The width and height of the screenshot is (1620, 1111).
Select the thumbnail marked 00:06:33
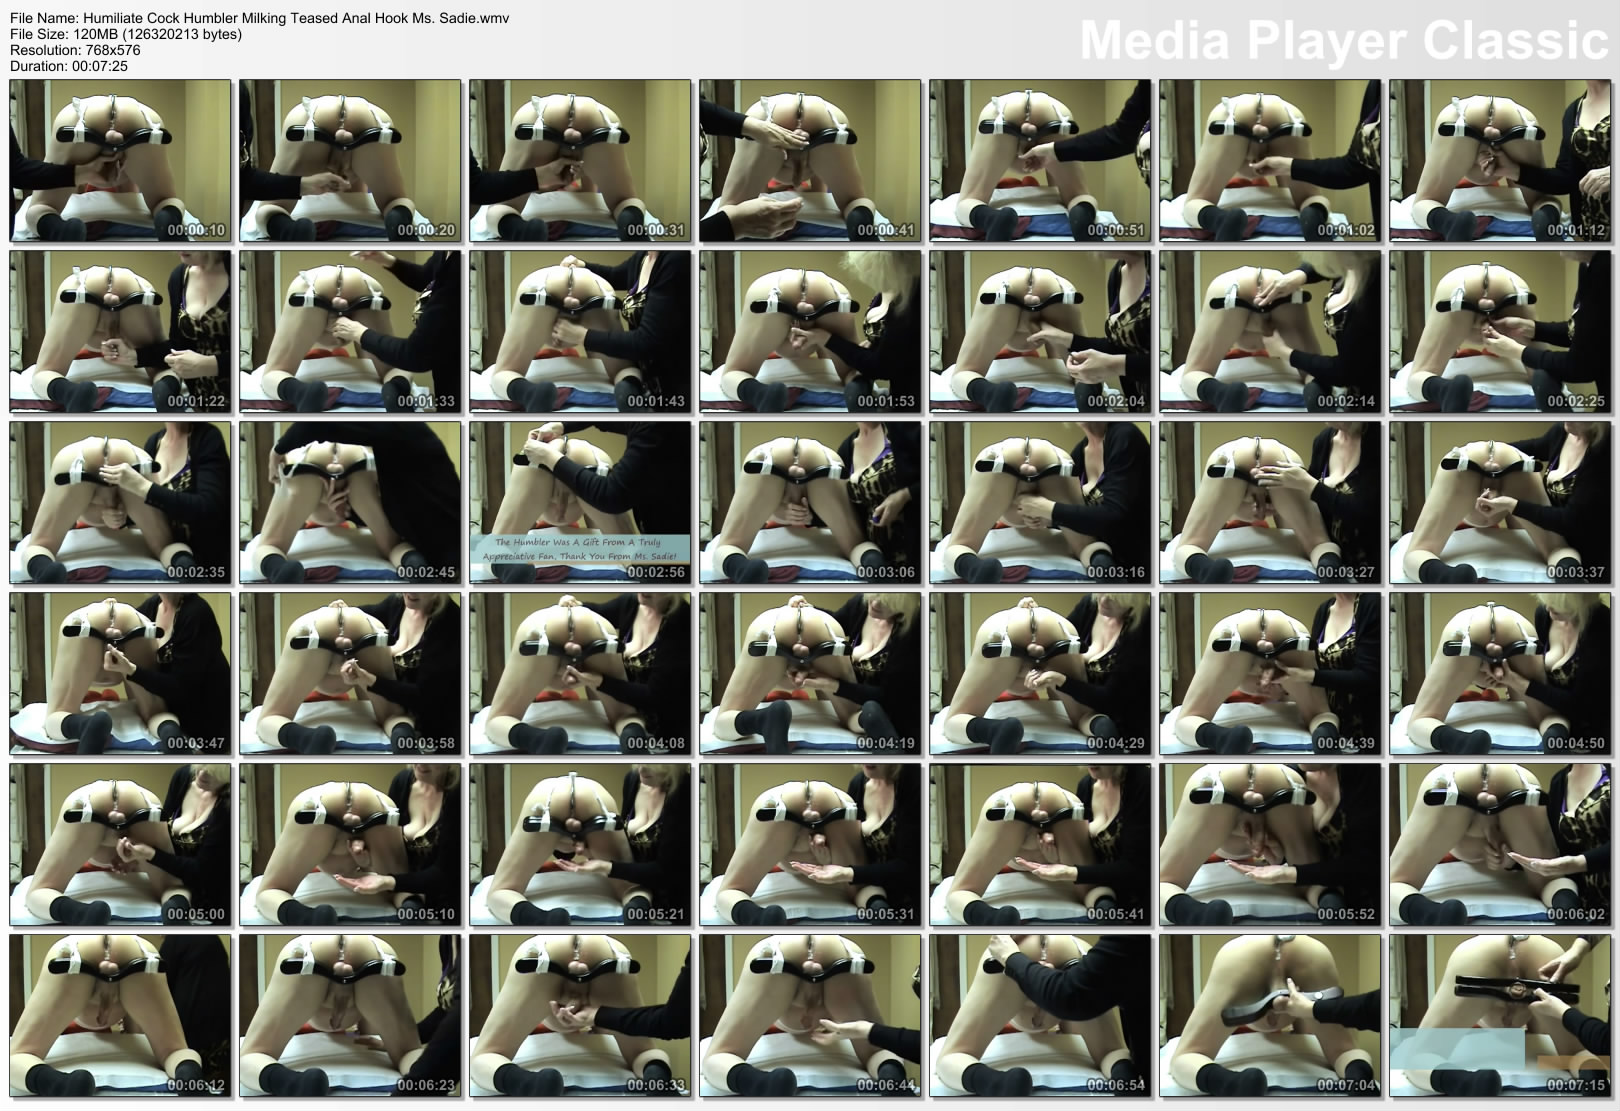(x=580, y=1016)
